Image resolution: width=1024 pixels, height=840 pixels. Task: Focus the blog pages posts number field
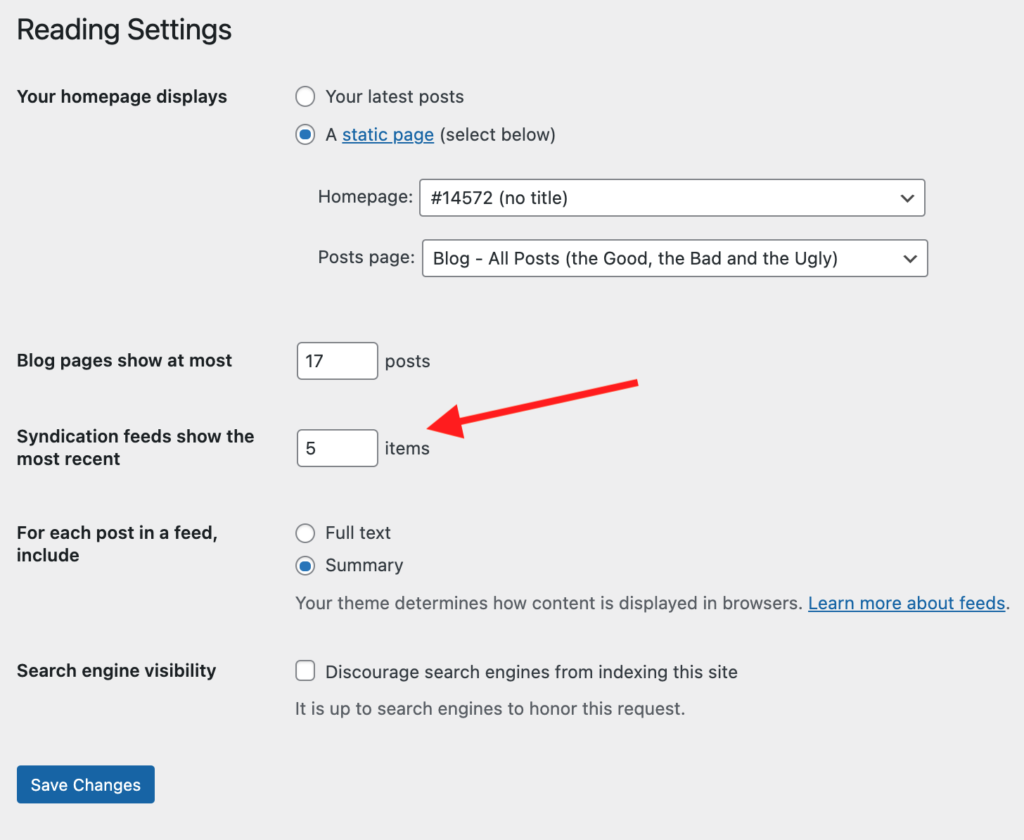pyautogui.click(x=337, y=361)
